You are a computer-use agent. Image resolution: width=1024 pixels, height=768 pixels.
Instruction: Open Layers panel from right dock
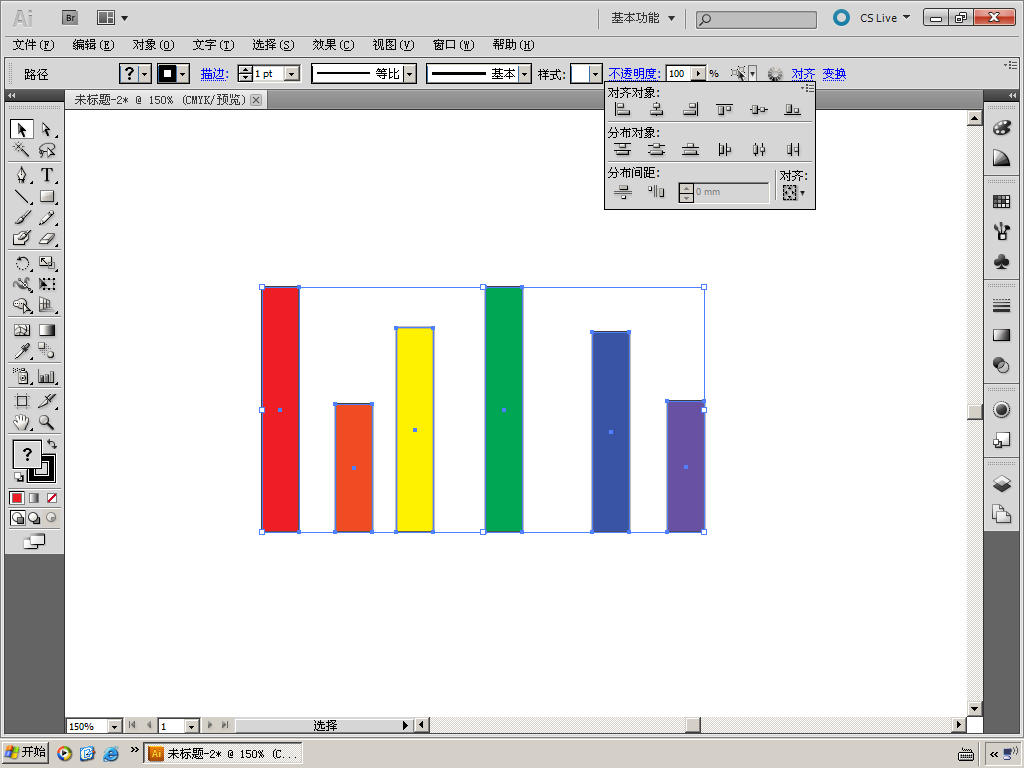pyautogui.click(x=1001, y=484)
